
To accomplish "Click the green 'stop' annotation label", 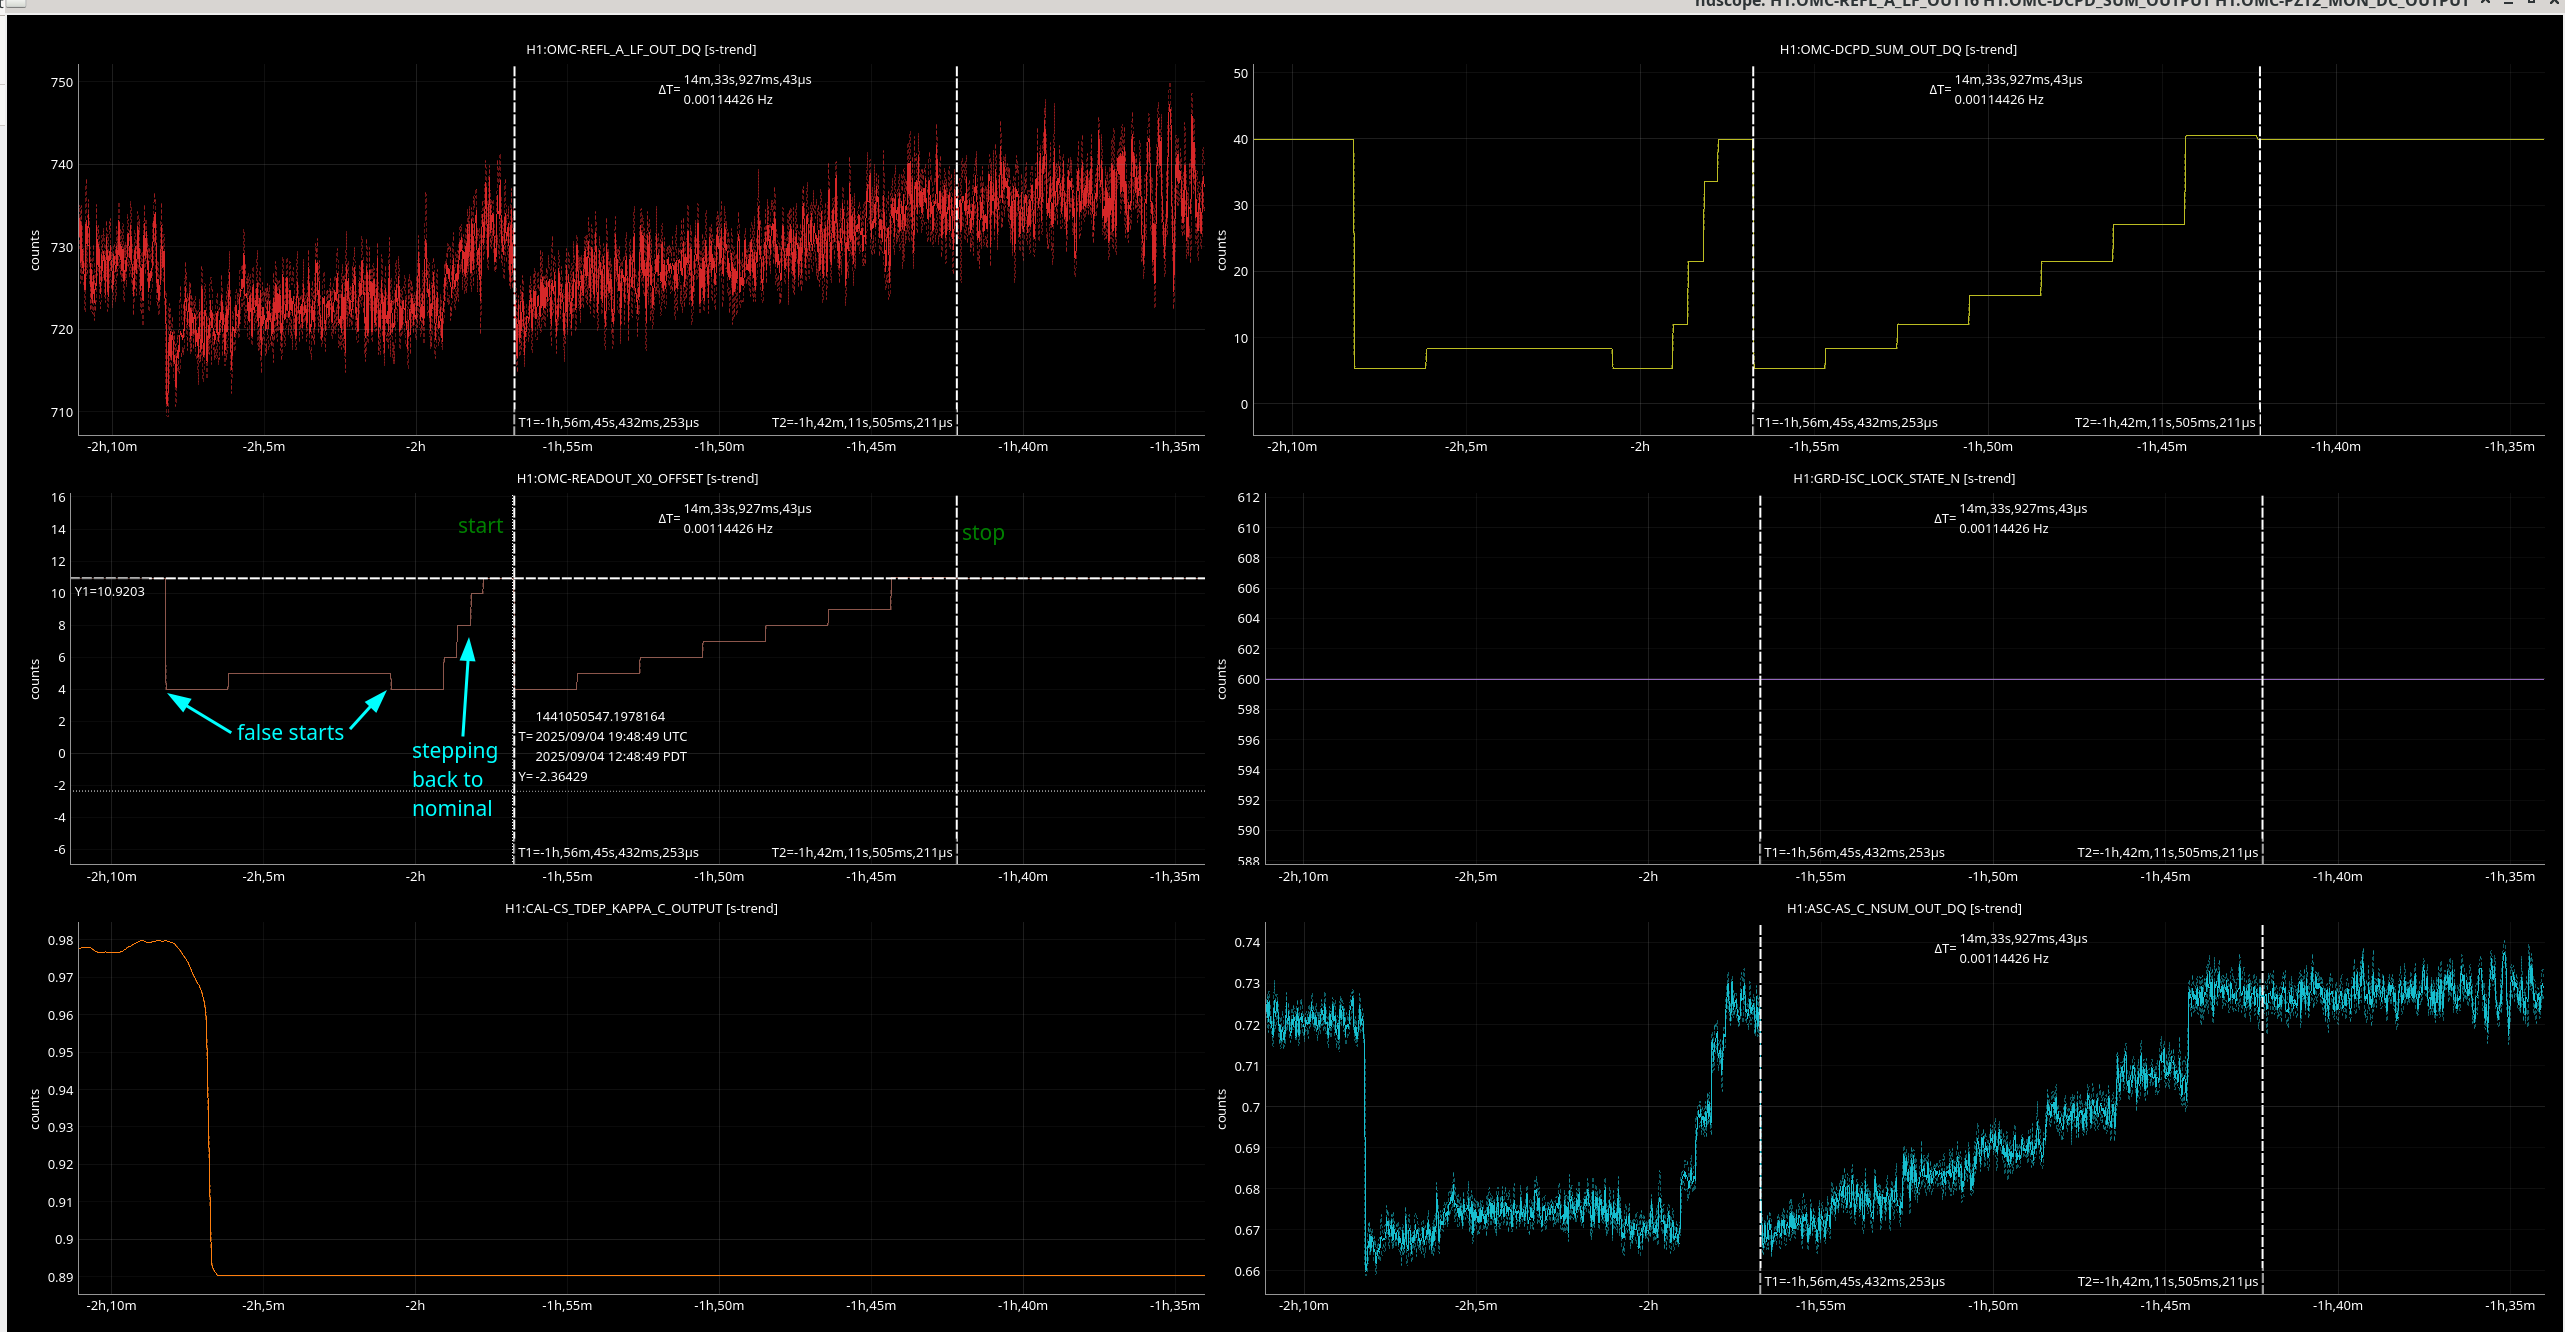I will (x=982, y=533).
